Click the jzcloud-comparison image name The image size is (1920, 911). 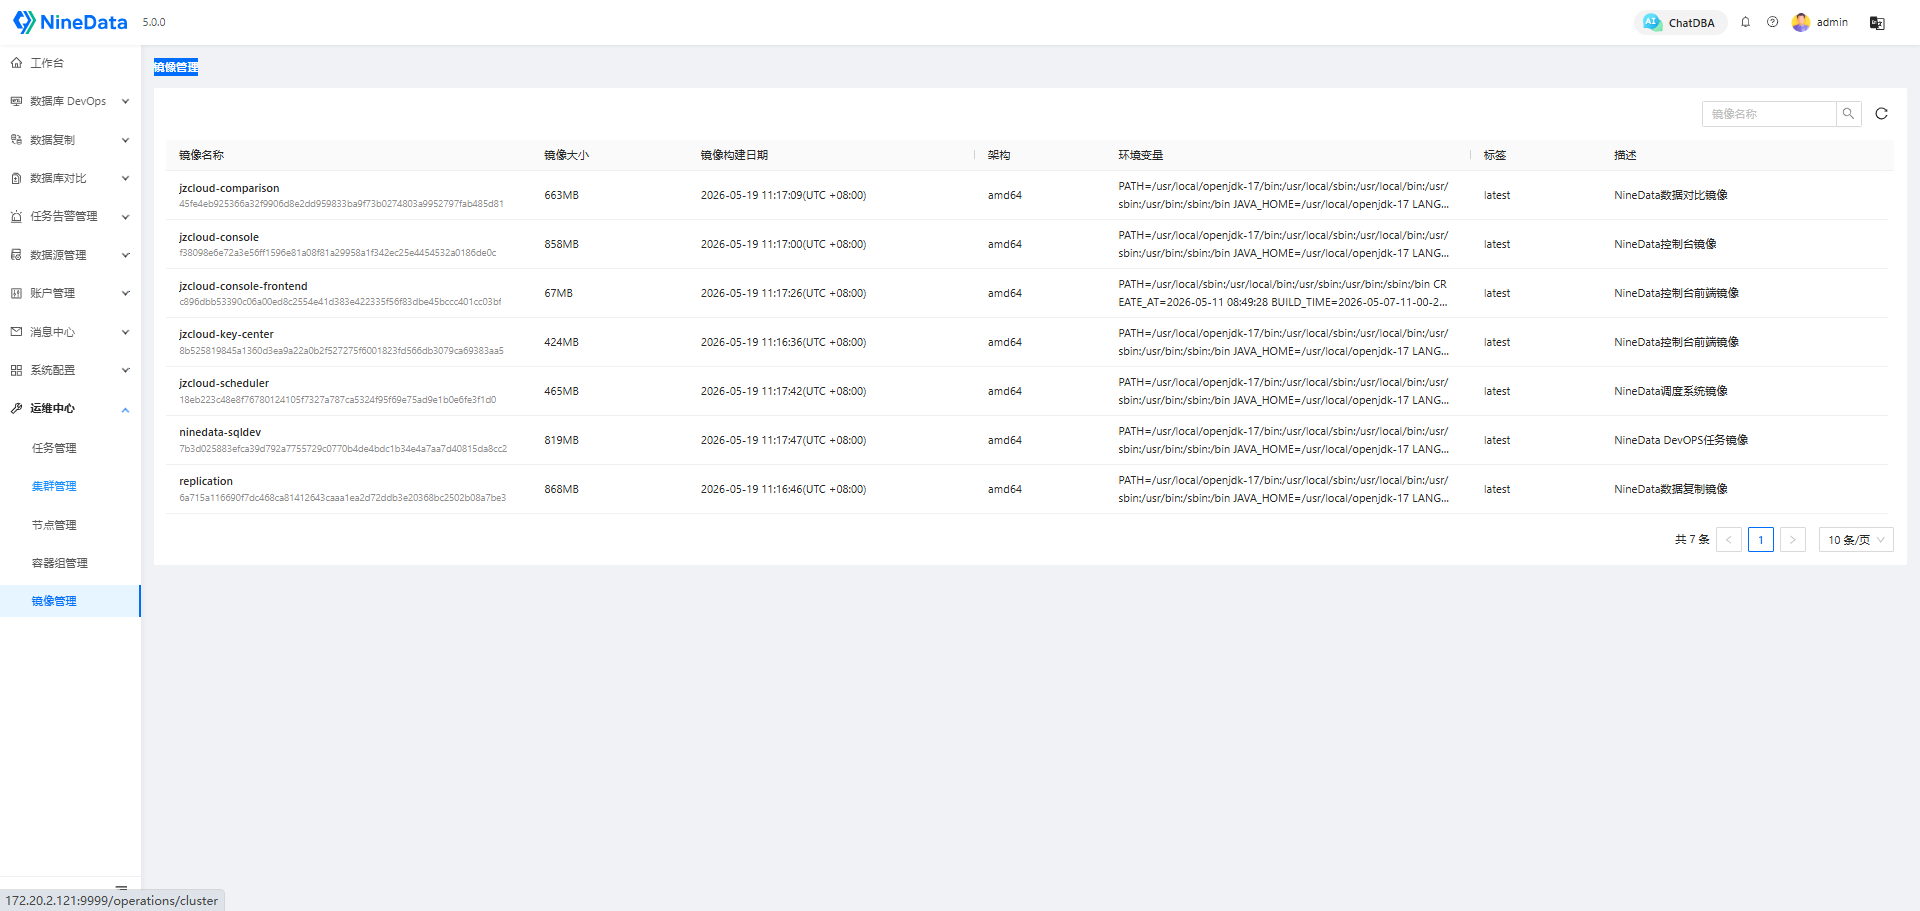pos(229,188)
